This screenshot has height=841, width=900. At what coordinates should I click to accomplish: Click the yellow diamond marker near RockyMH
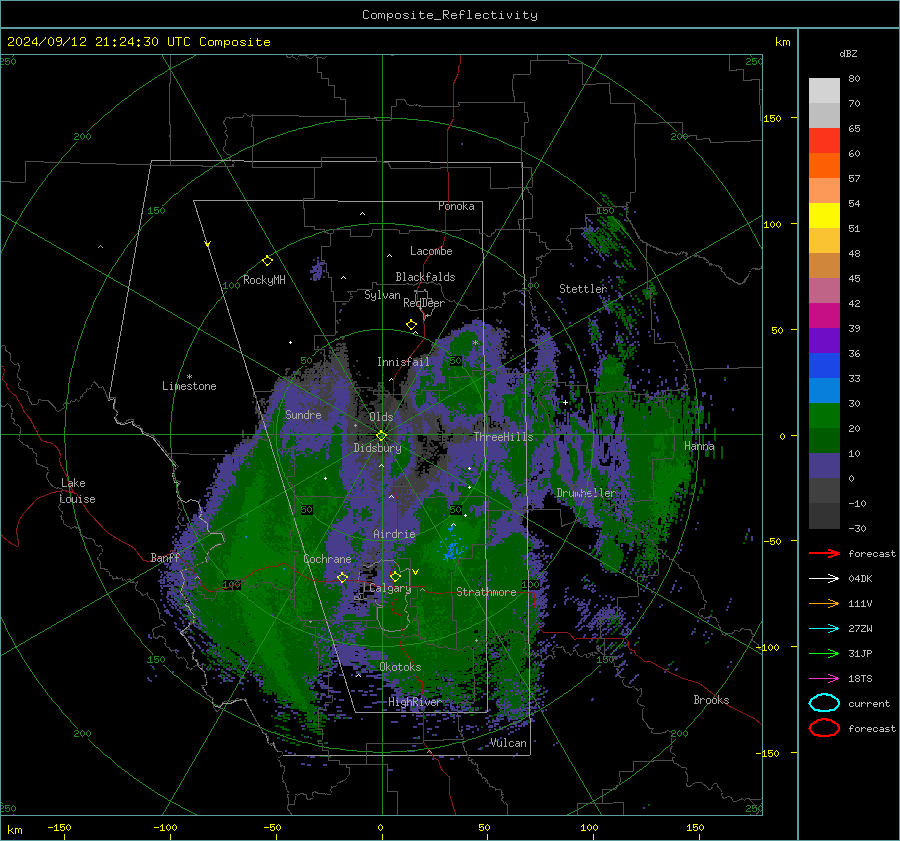tap(267, 261)
